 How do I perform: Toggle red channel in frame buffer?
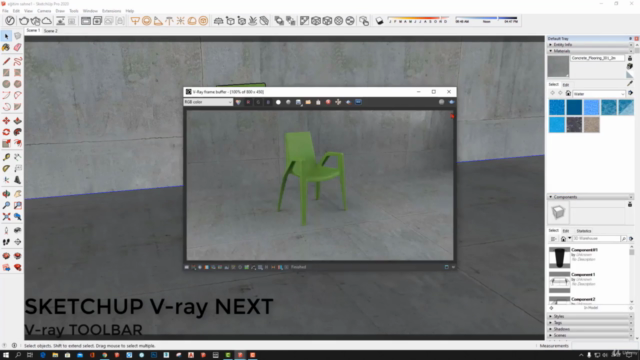[248, 102]
